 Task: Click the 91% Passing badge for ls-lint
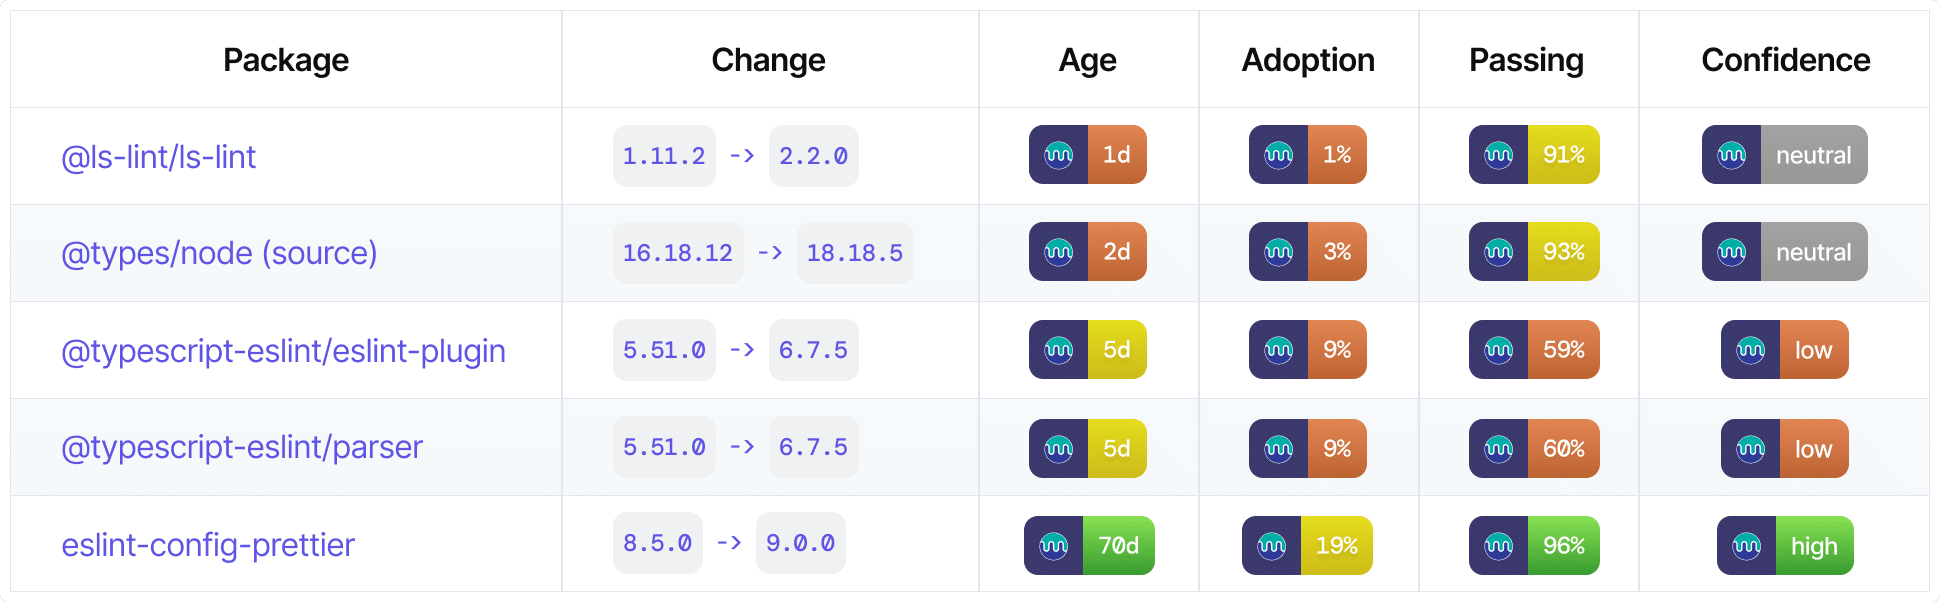tap(1533, 155)
